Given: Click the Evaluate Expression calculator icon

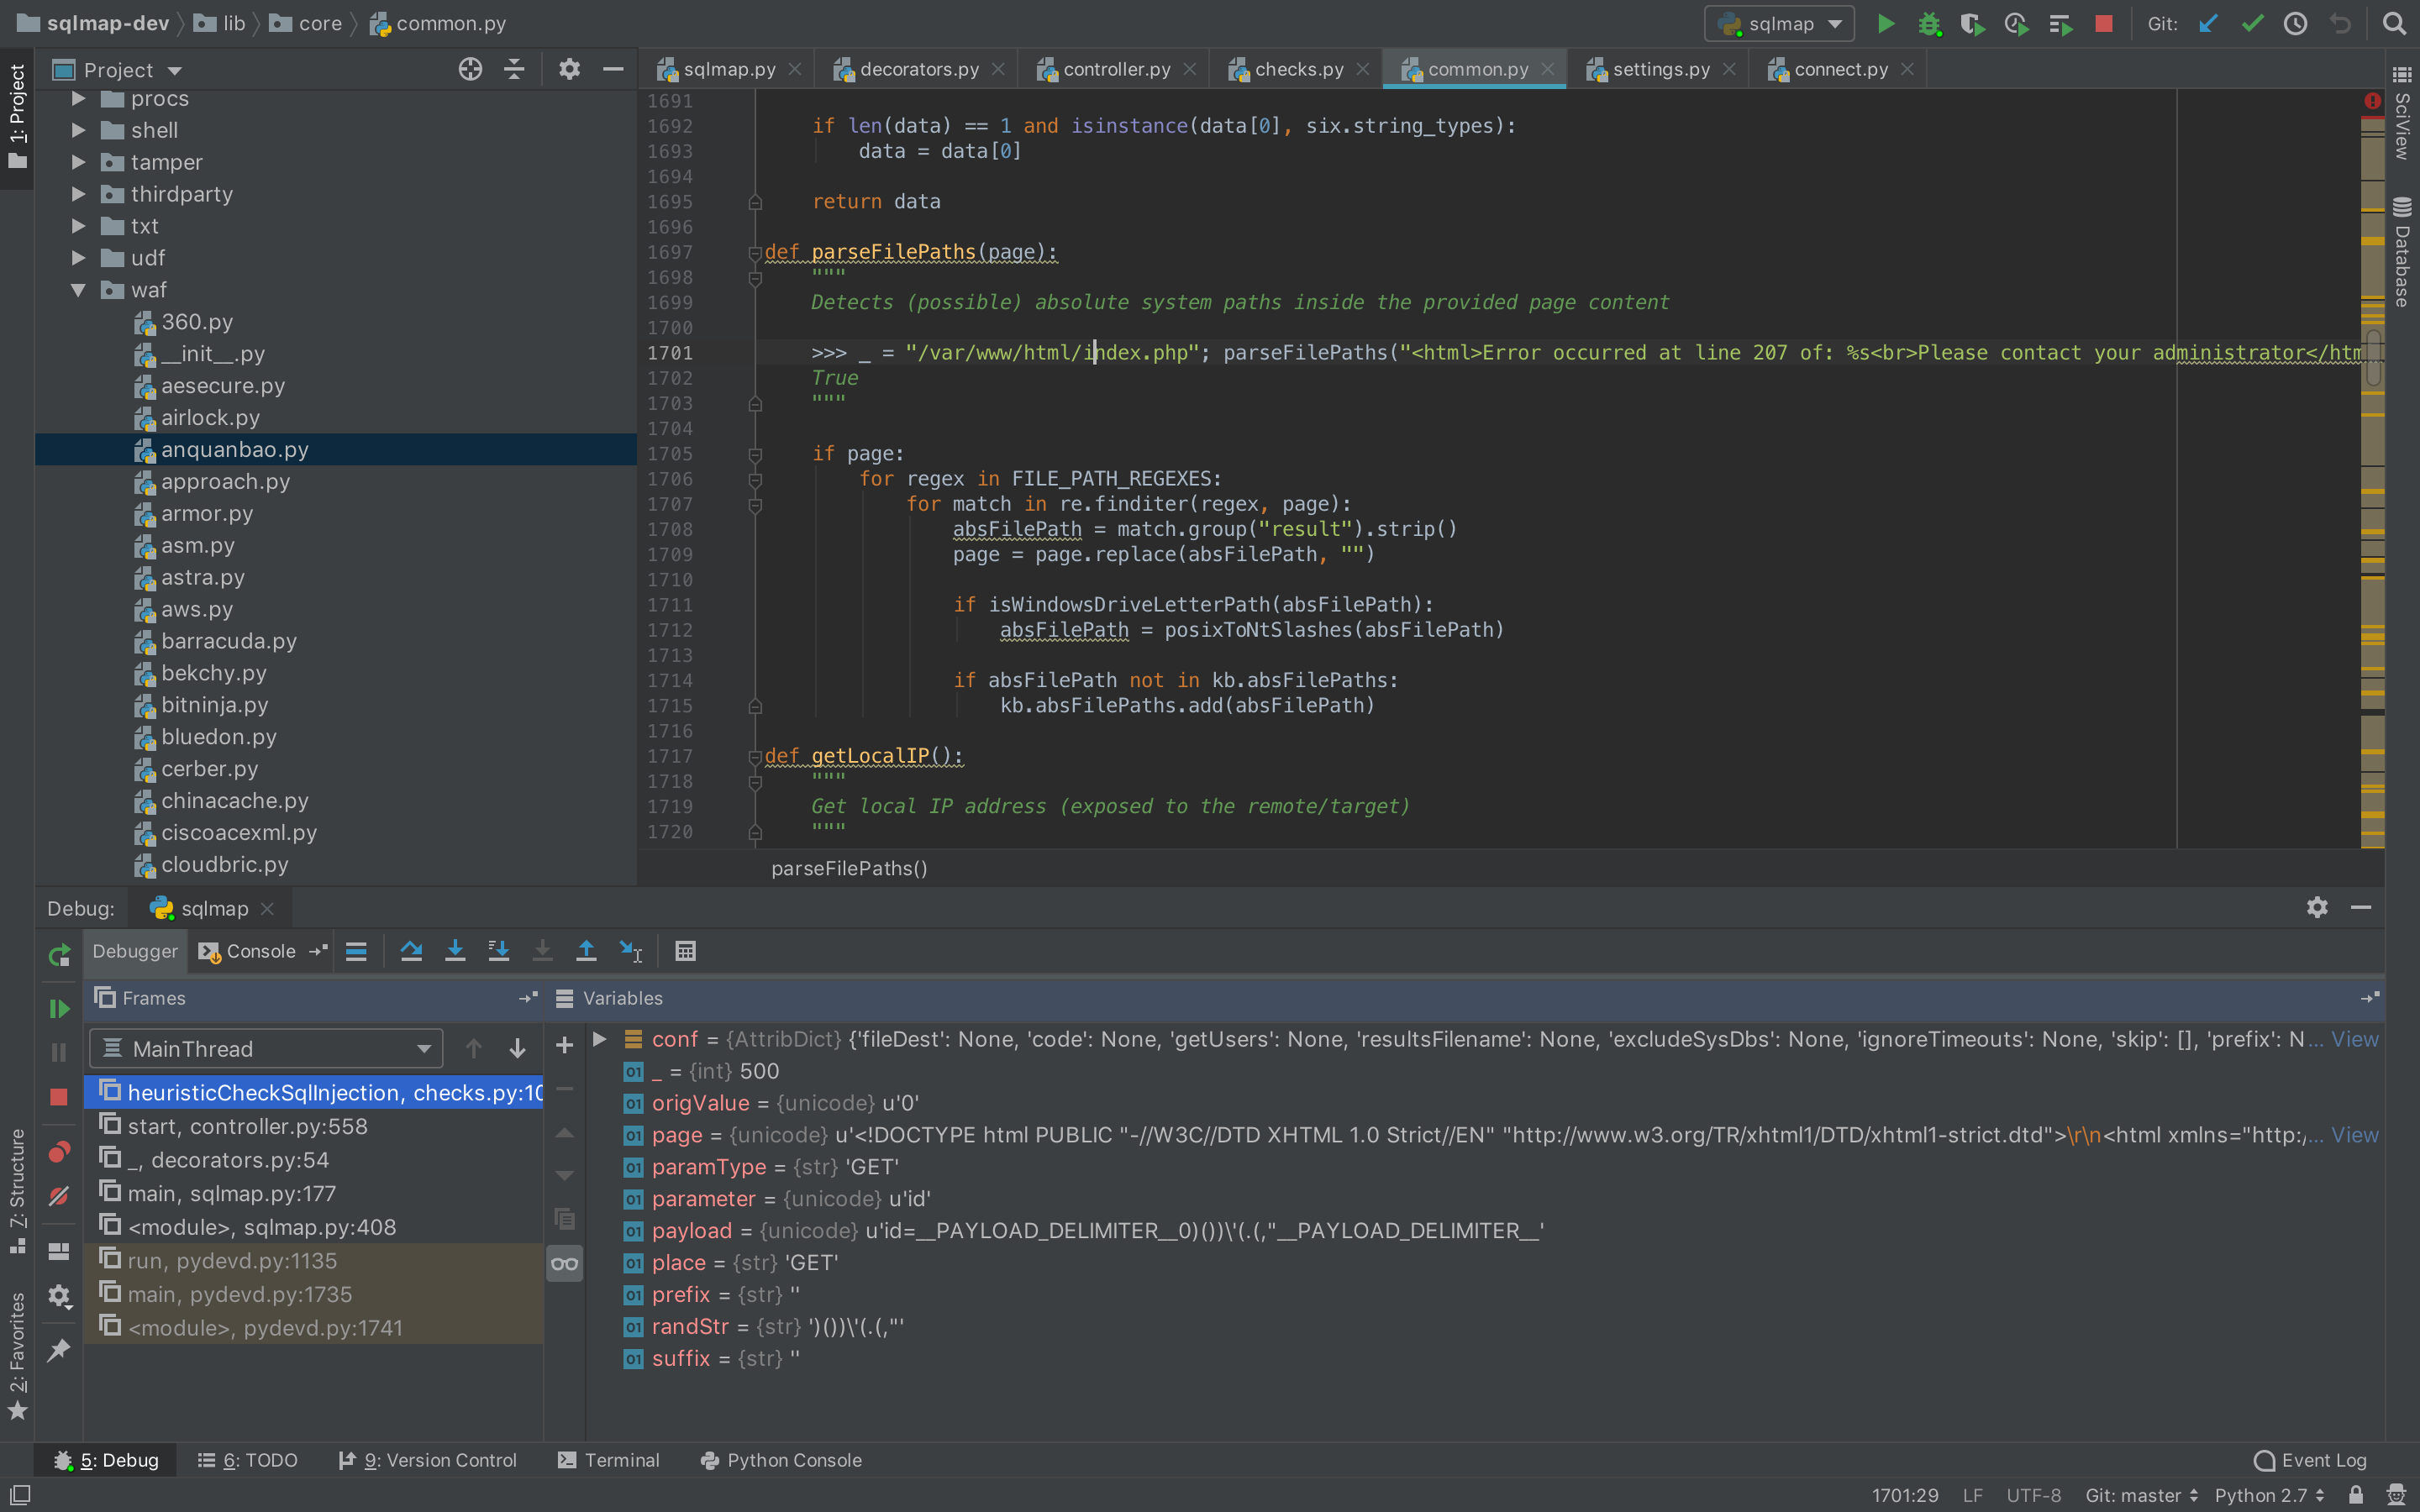Looking at the screenshot, I should pyautogui.click(x=685, y=951).
